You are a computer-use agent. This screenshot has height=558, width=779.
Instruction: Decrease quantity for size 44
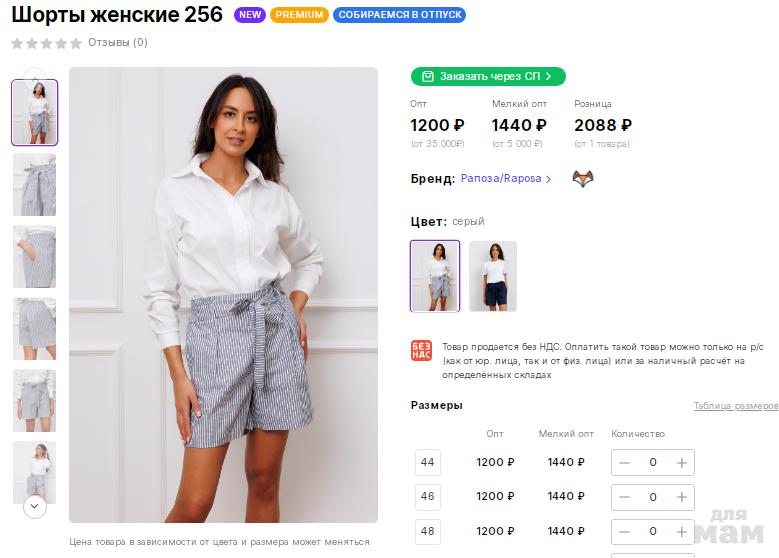click(624, 462)
